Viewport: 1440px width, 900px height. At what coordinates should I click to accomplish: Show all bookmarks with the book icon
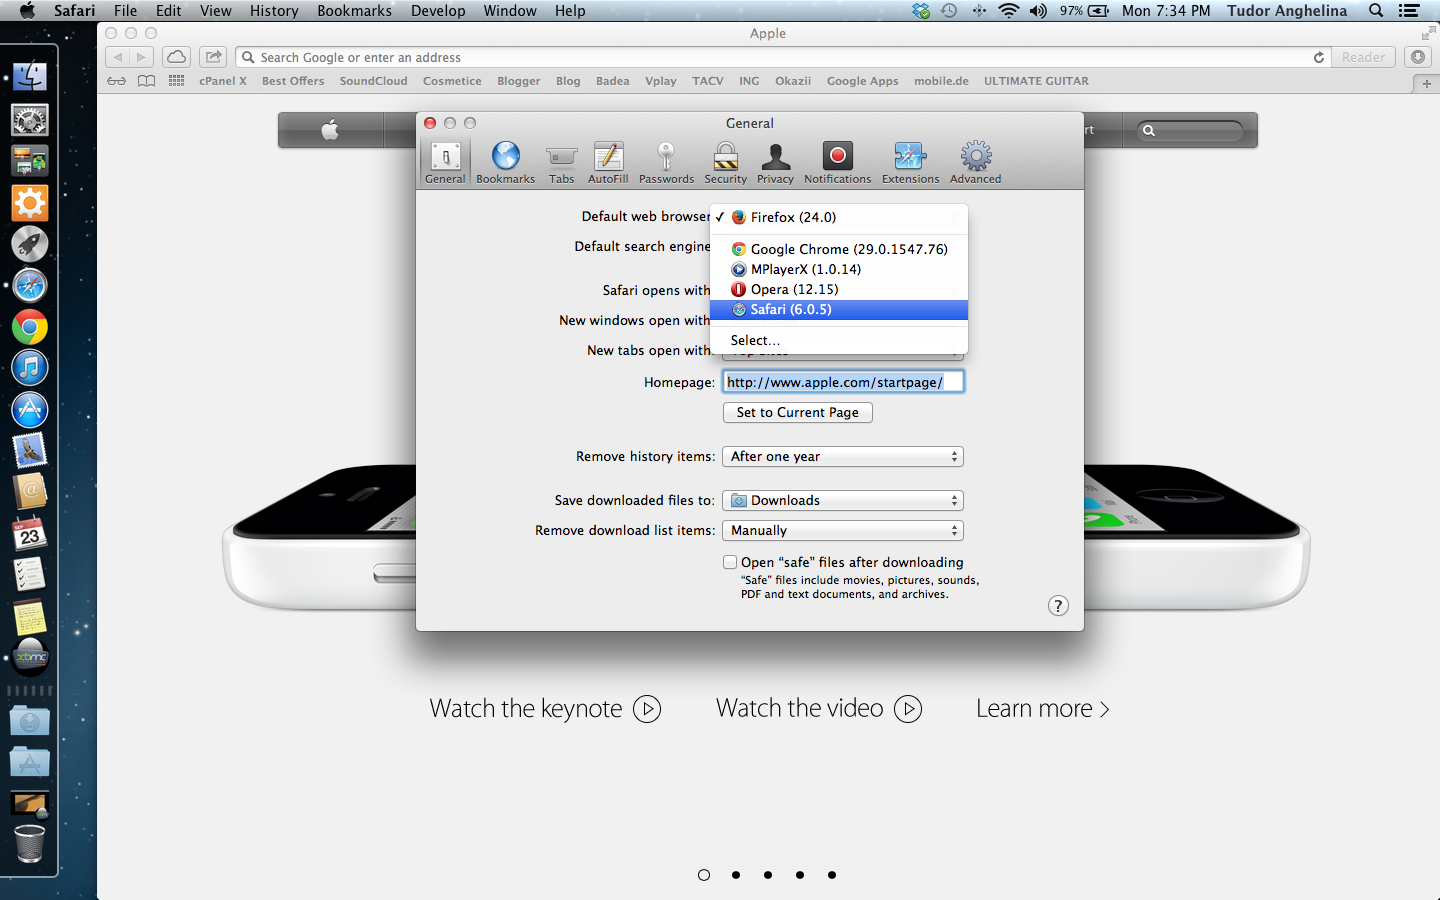coord(147,81)
